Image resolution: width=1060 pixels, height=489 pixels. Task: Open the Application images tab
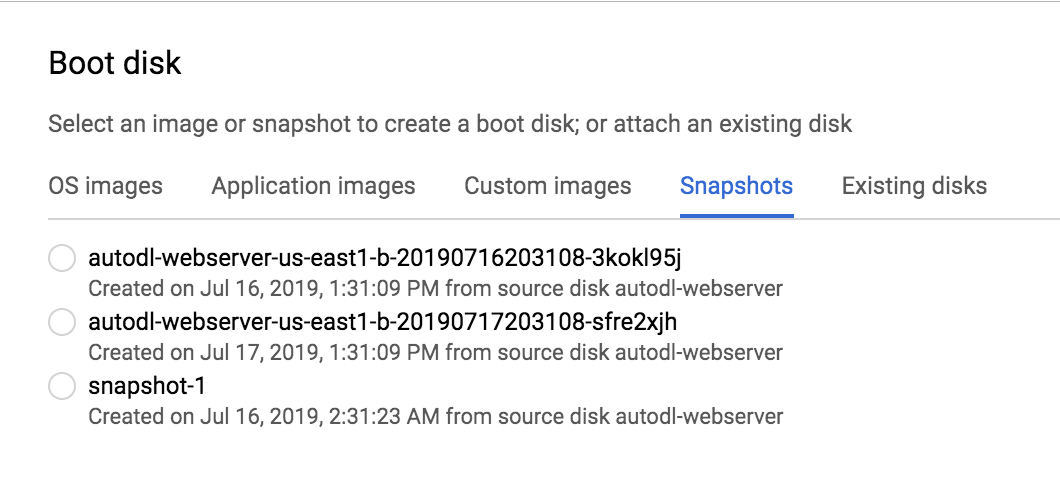[x=313, y=186]
